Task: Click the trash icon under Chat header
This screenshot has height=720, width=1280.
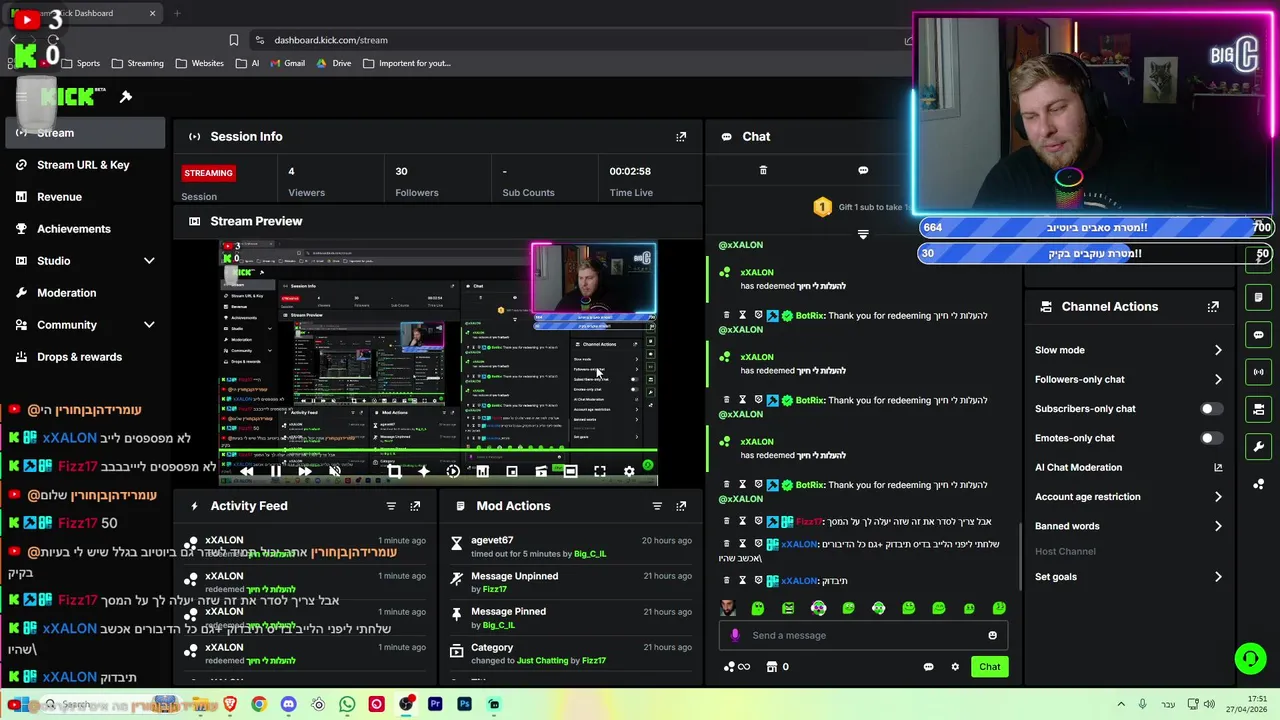Action: (763, 170)
